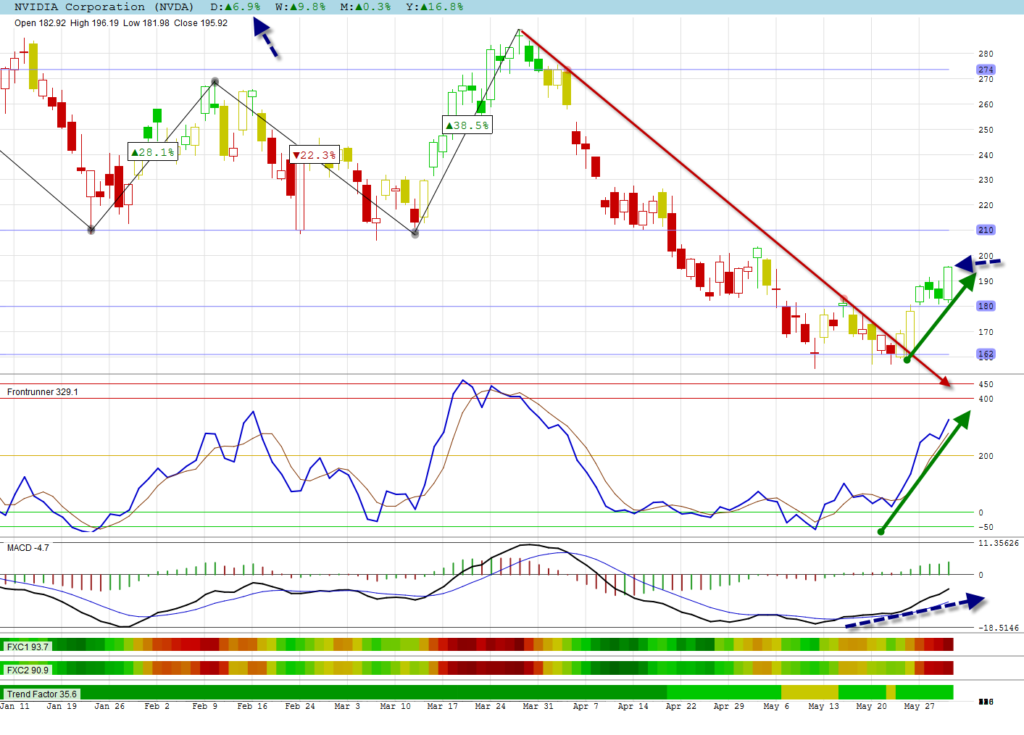Click the 250 price axis label

985,129
